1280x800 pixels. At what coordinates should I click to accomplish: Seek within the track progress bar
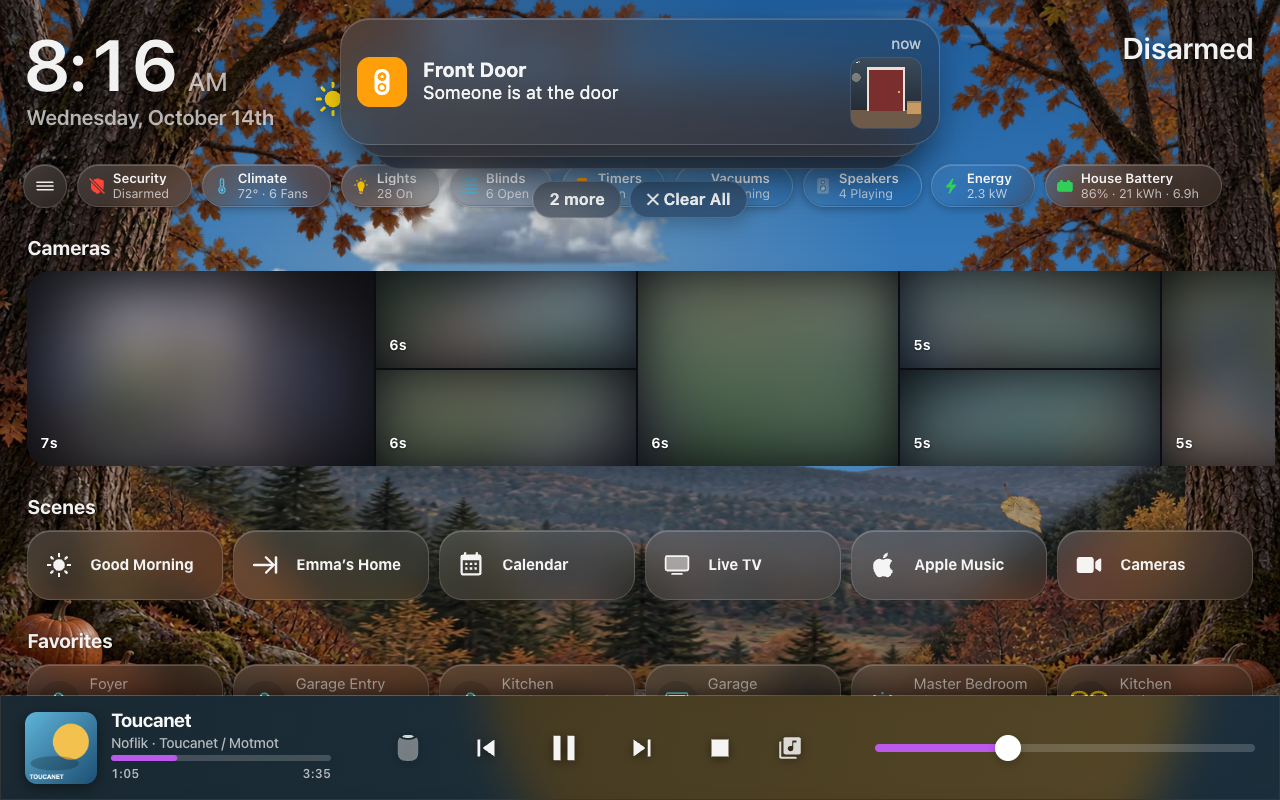click(221, 758)
